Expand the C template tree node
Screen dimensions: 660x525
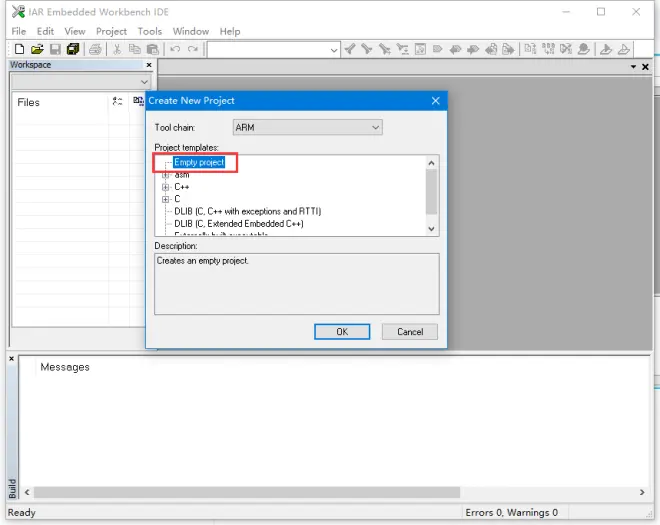click(165, 199)
